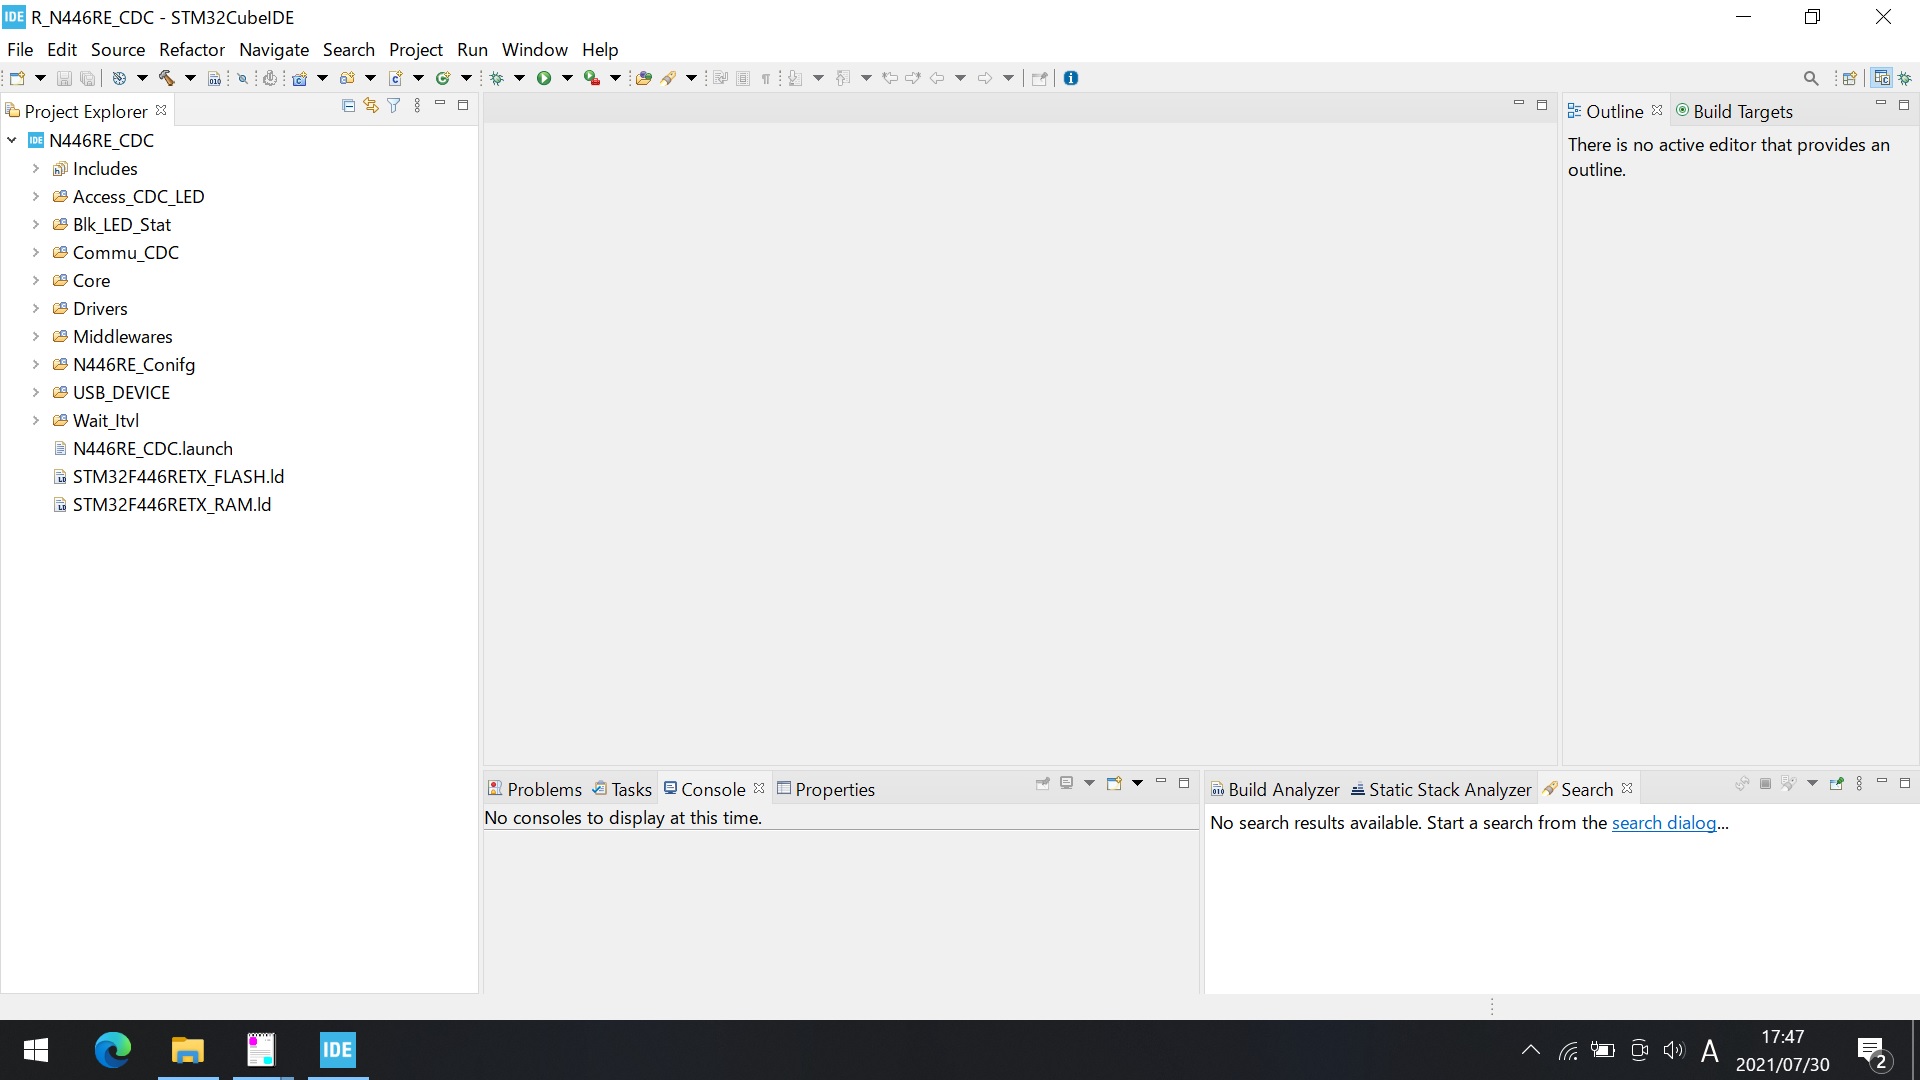
Task: Click the New class green icon
Action: click(443, 78)
